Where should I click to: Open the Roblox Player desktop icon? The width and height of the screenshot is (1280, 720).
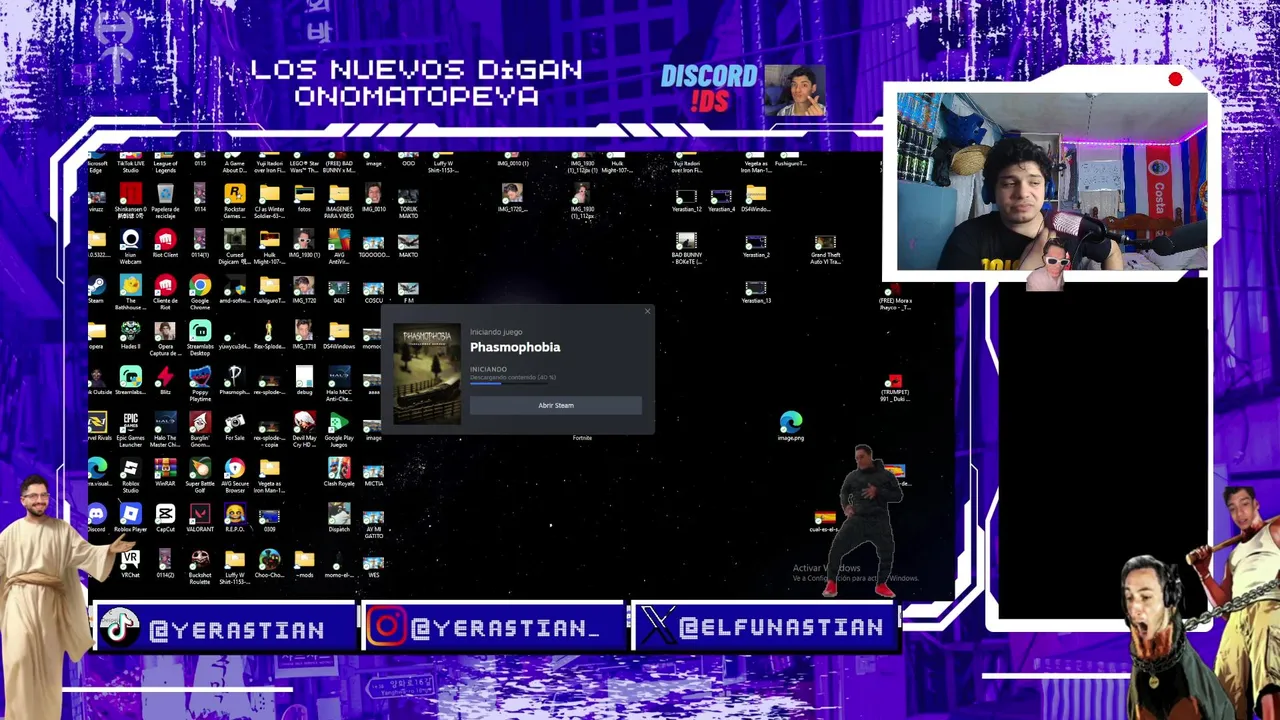coord(130,514)
